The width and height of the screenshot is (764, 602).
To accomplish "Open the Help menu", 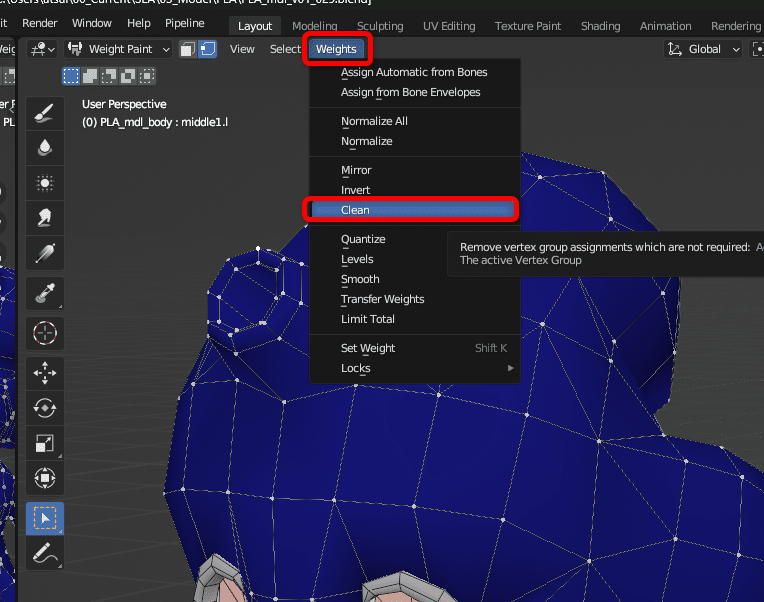I will pyautogui.click(x=139, y=23).
